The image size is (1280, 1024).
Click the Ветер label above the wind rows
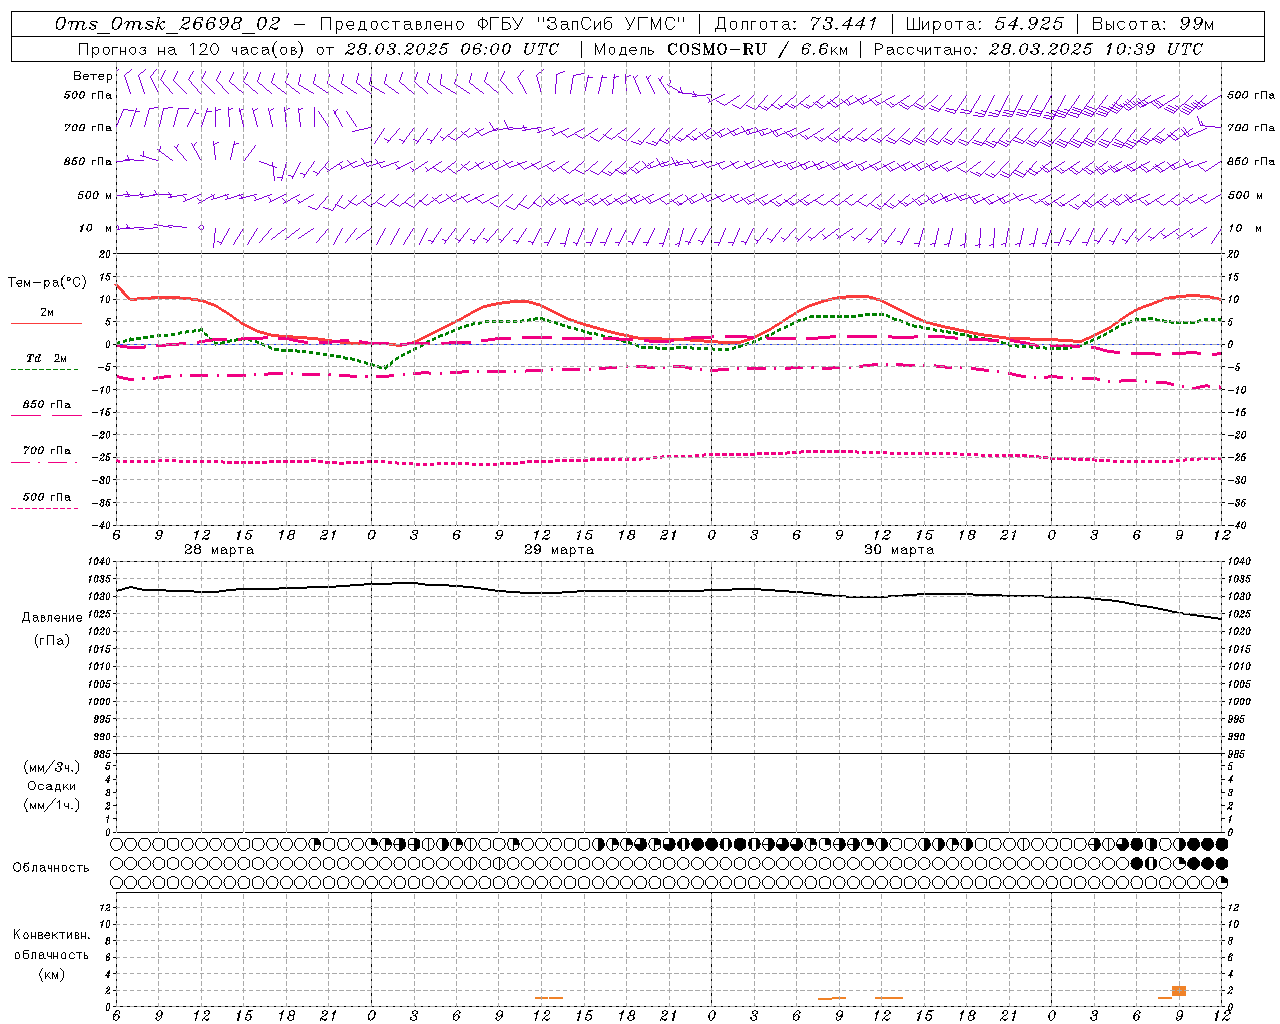92,76
